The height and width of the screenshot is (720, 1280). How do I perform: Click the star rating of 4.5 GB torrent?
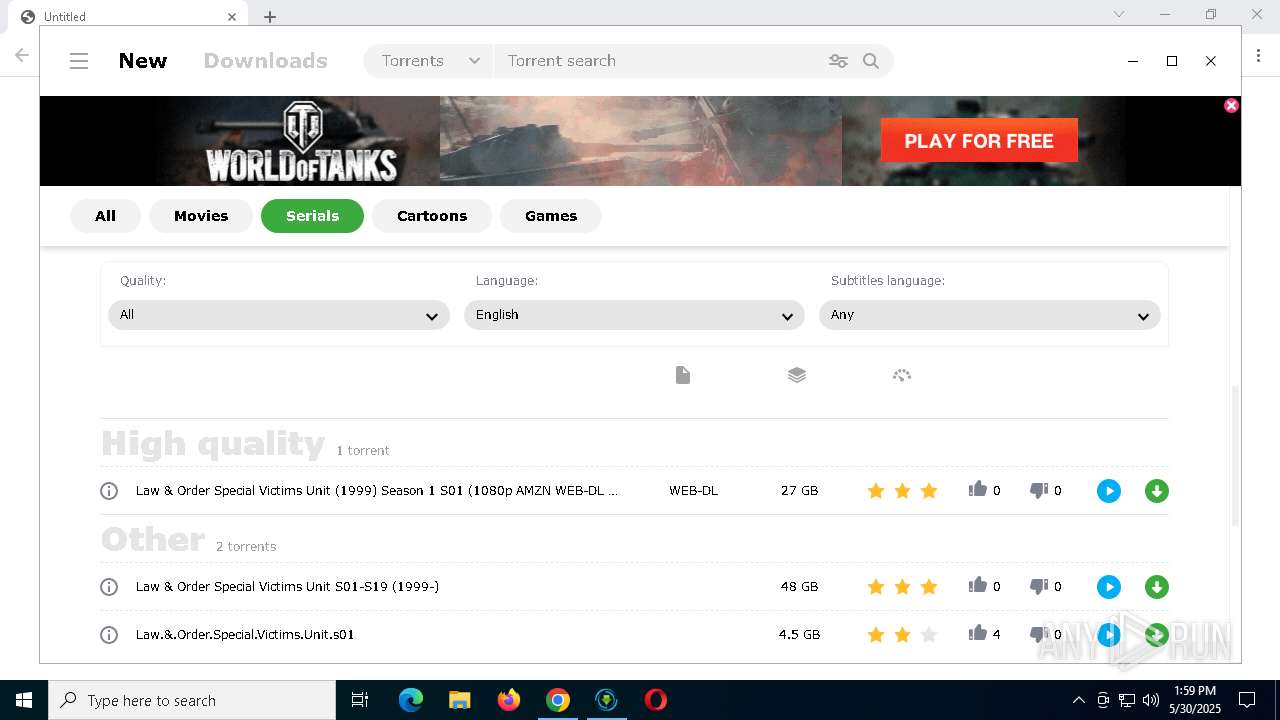[902, 635]
